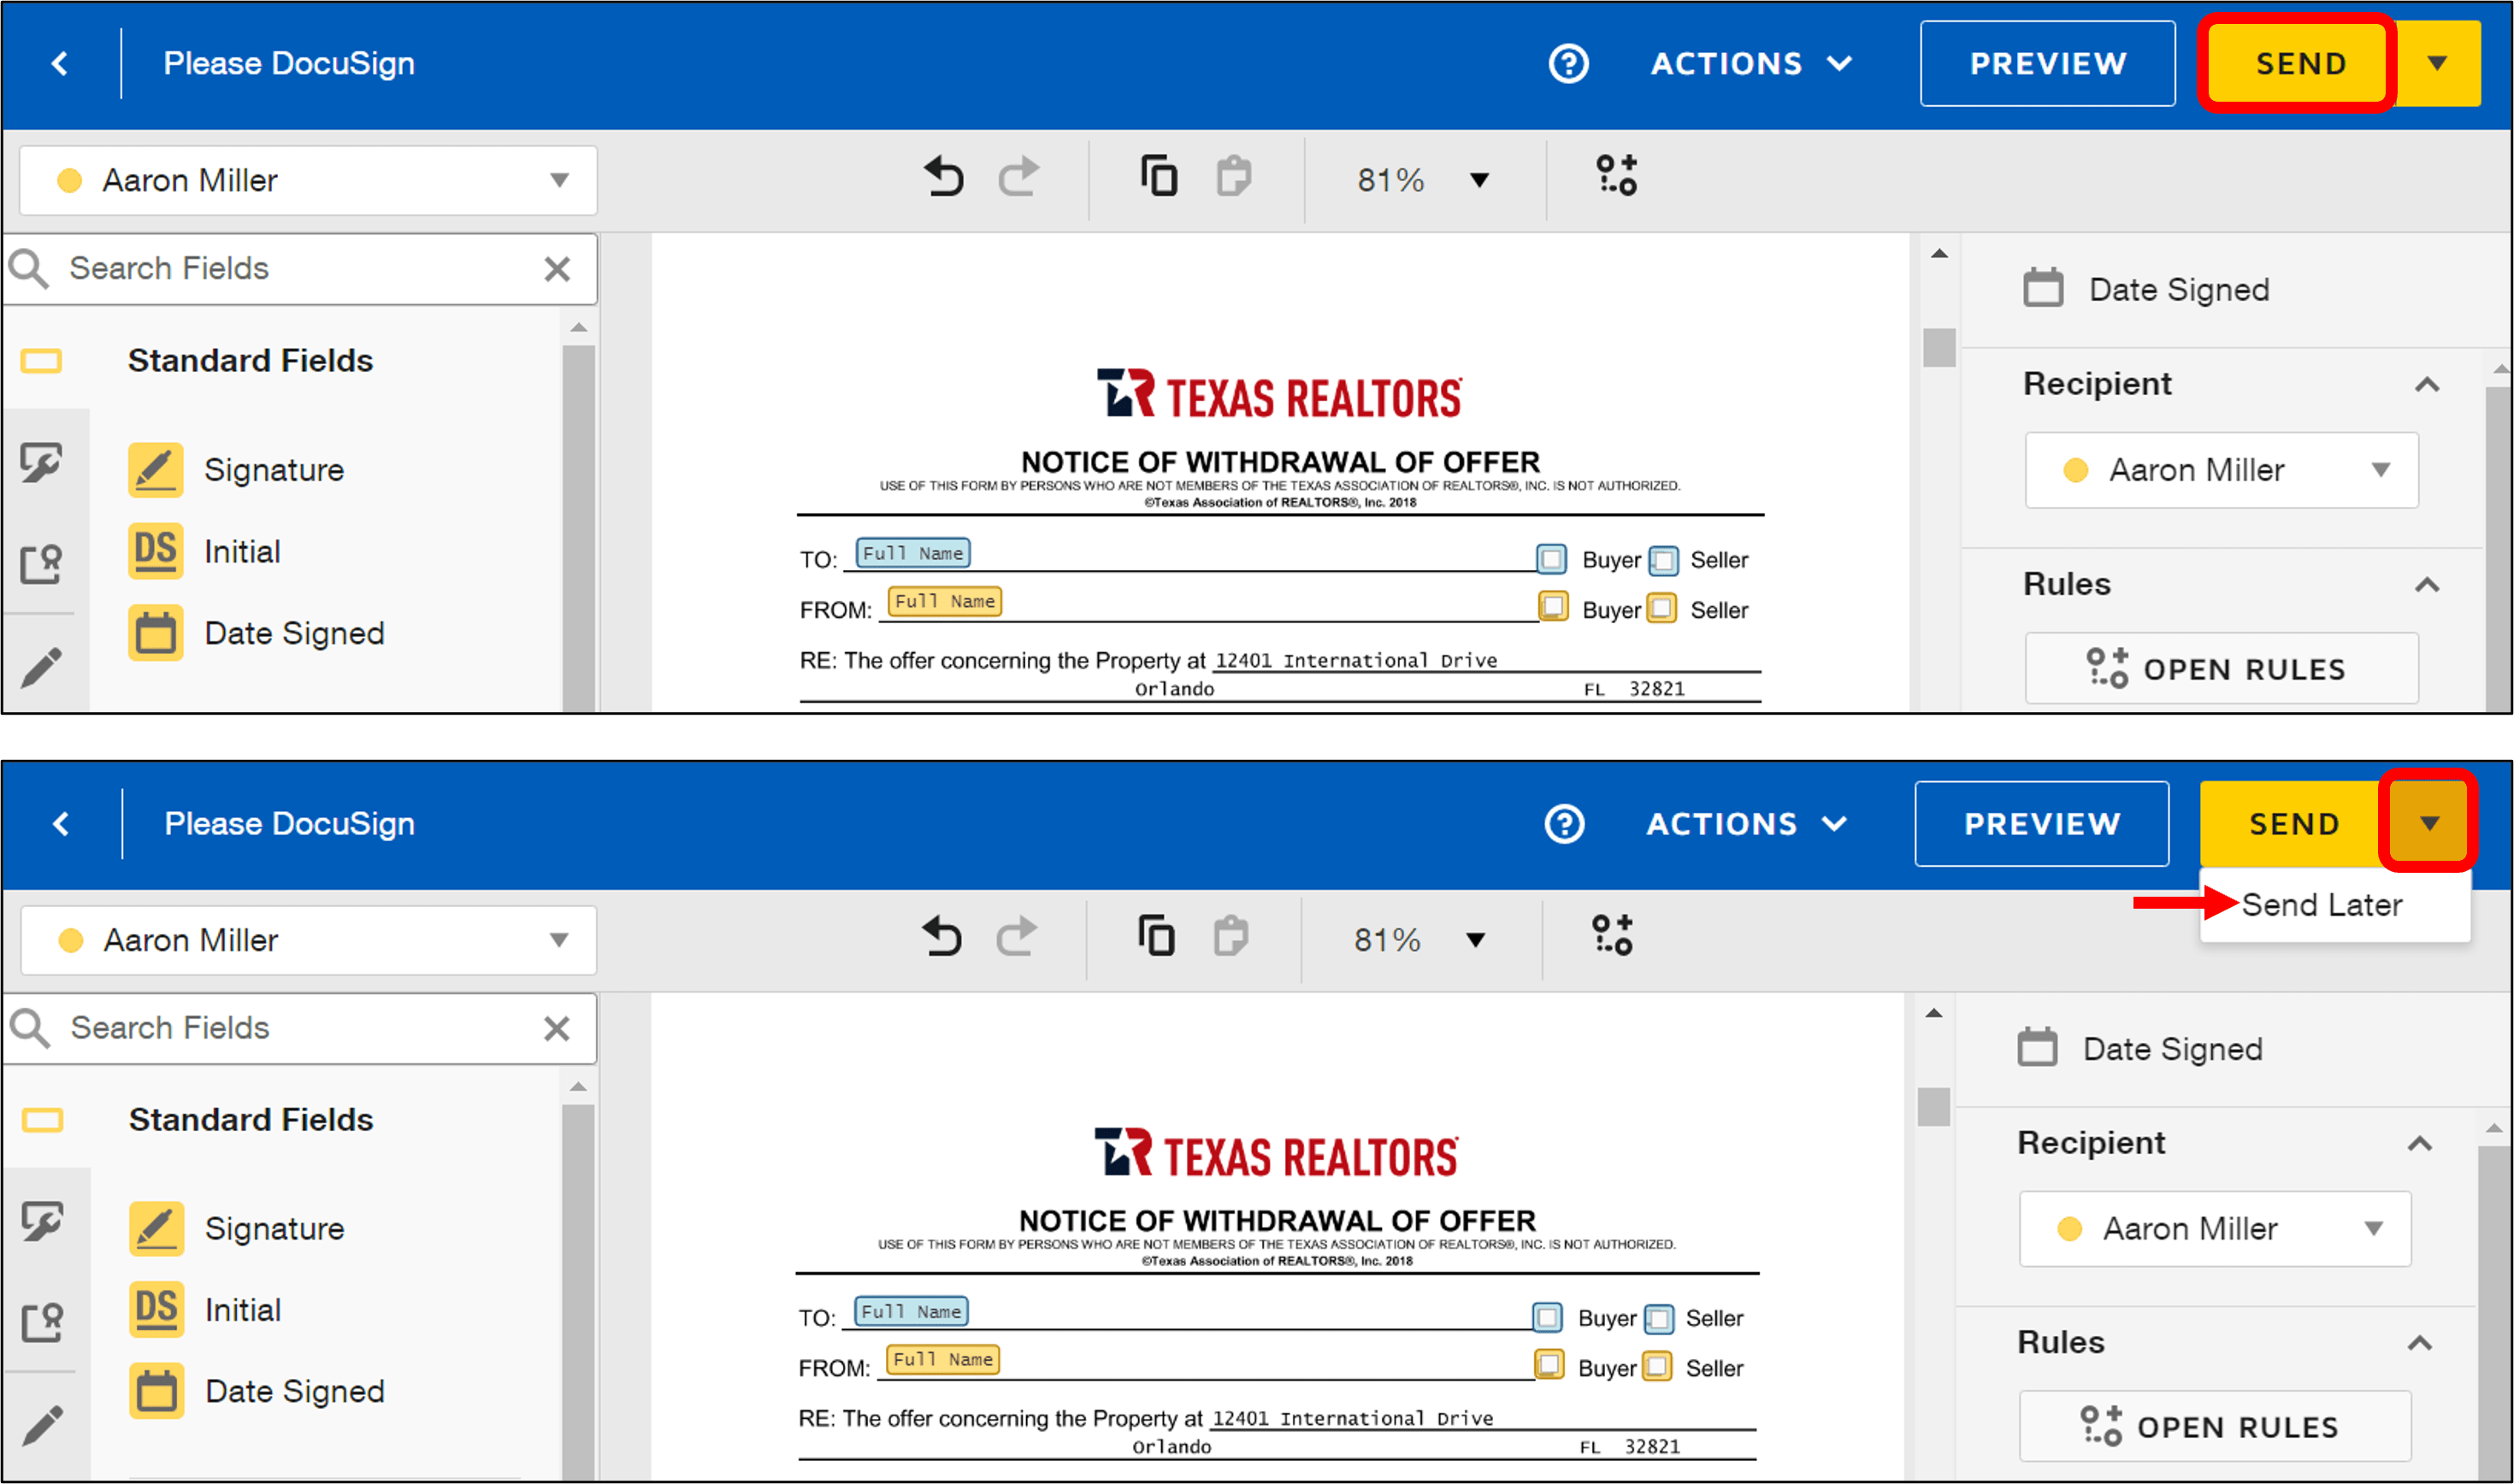
Task: Clear the Search Fields box
Action: pyautogui.click(x=557, y=268)
